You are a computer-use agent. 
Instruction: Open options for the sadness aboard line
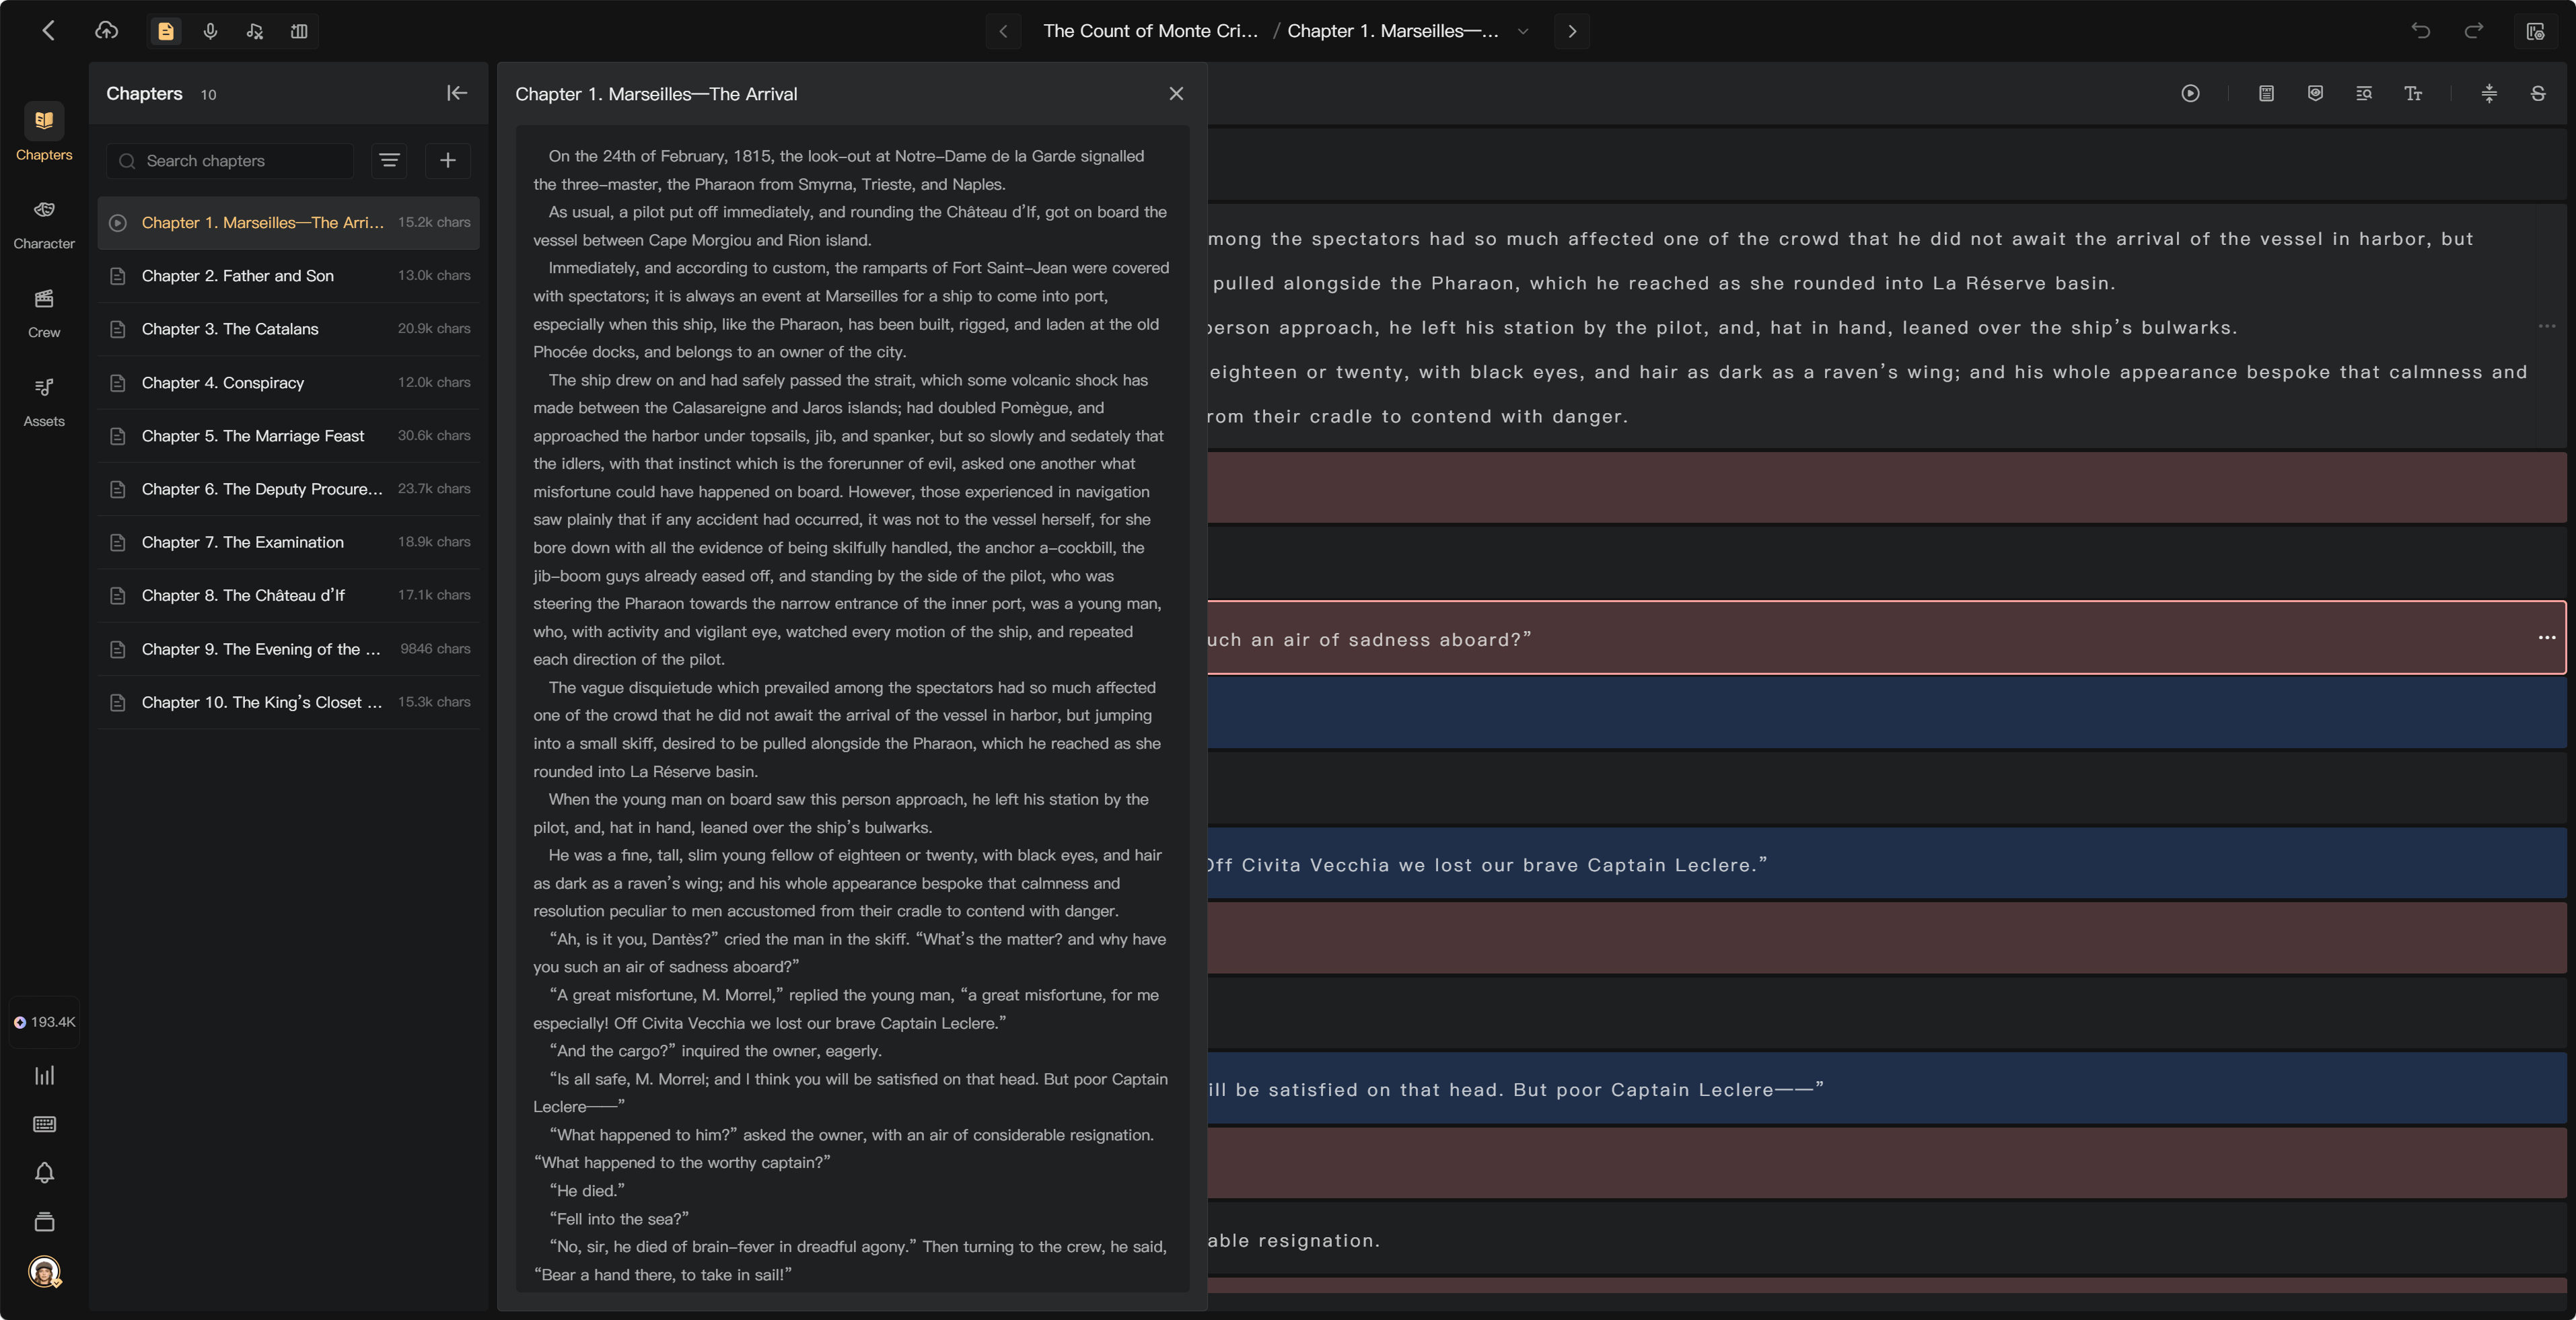pyautogui.click(x=2546, y=637)
